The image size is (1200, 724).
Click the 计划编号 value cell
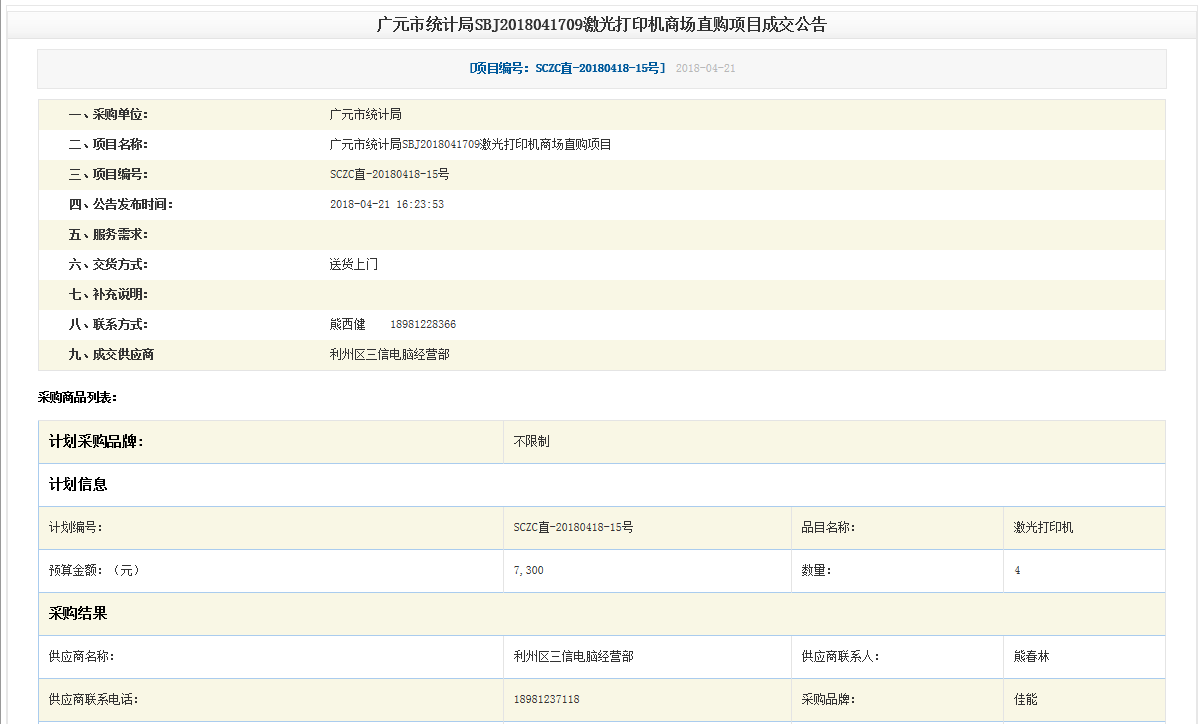pos(573,527)
